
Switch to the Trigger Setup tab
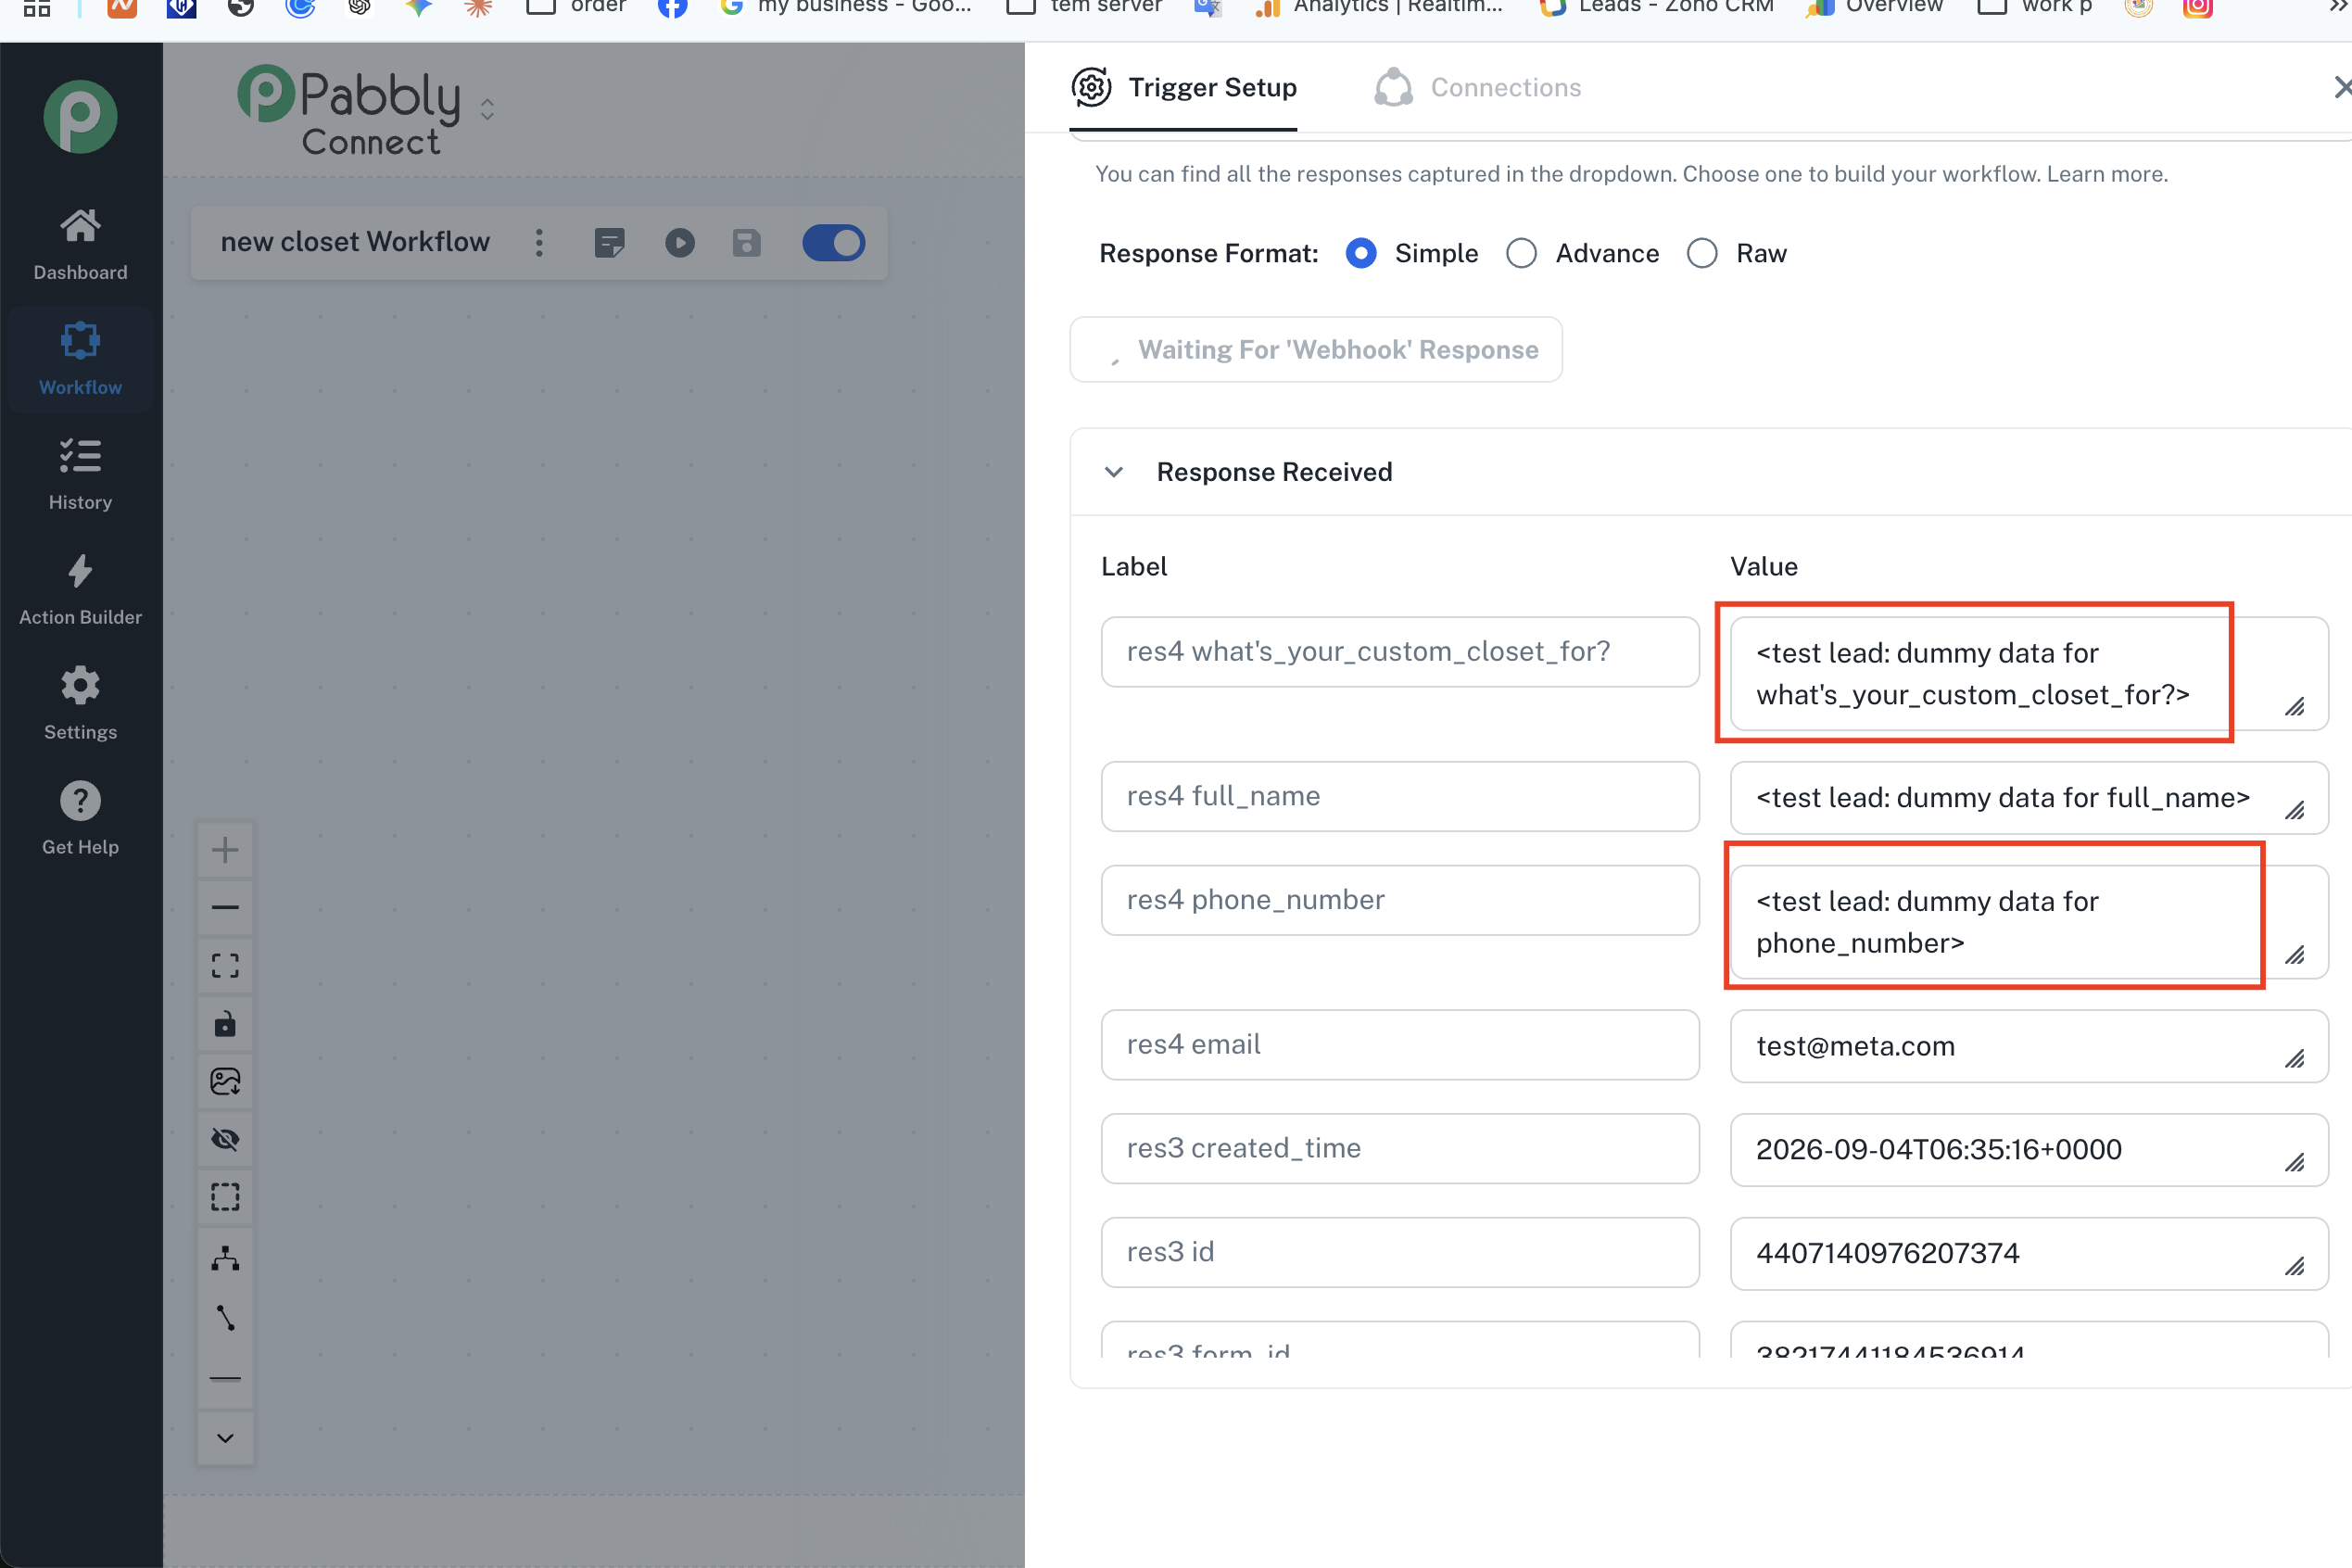coord(1184,88)
